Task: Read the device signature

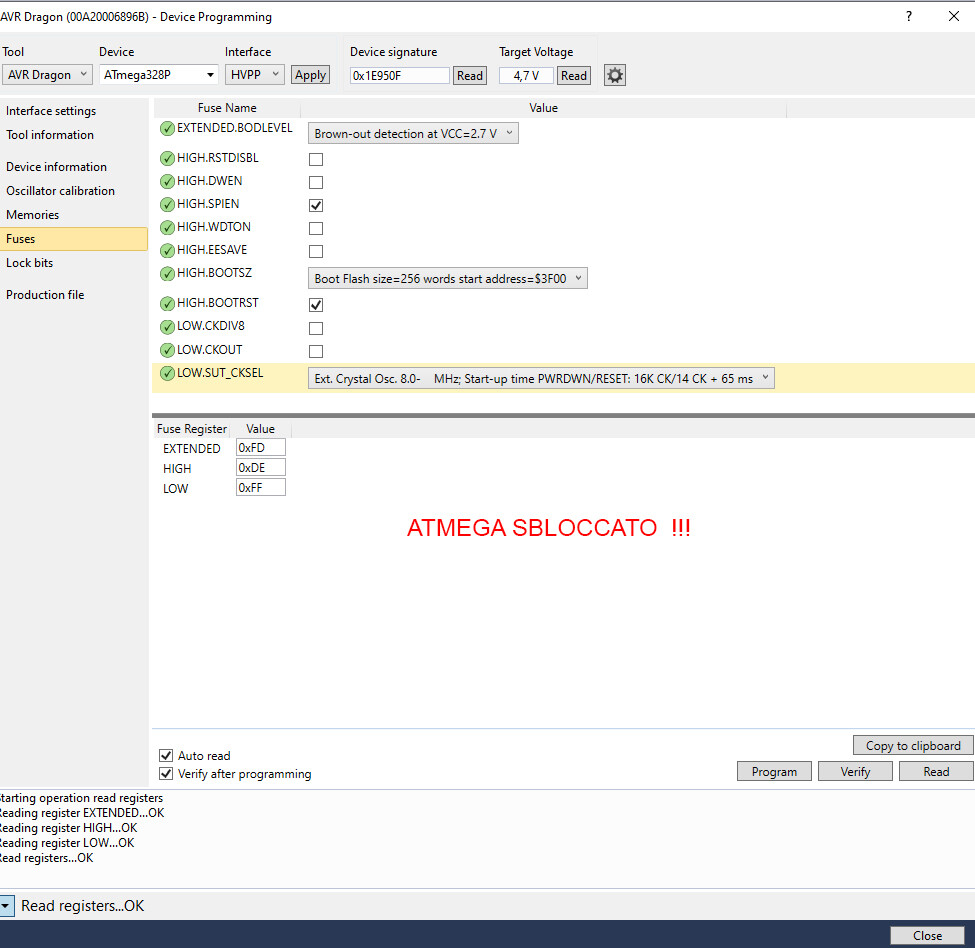Action: pyautogui.click(x=469, y=76)
